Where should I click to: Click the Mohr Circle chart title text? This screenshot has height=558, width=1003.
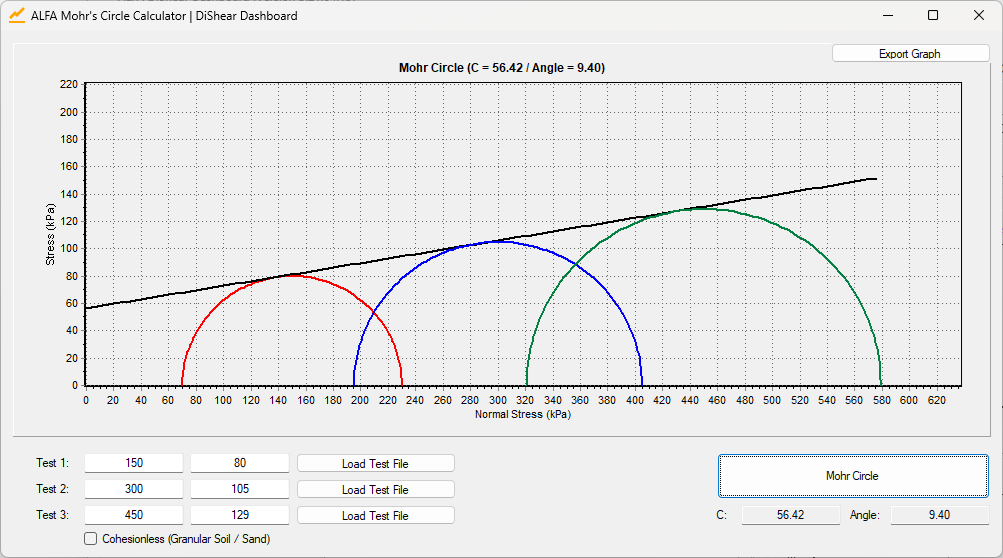tap(501, 68)
